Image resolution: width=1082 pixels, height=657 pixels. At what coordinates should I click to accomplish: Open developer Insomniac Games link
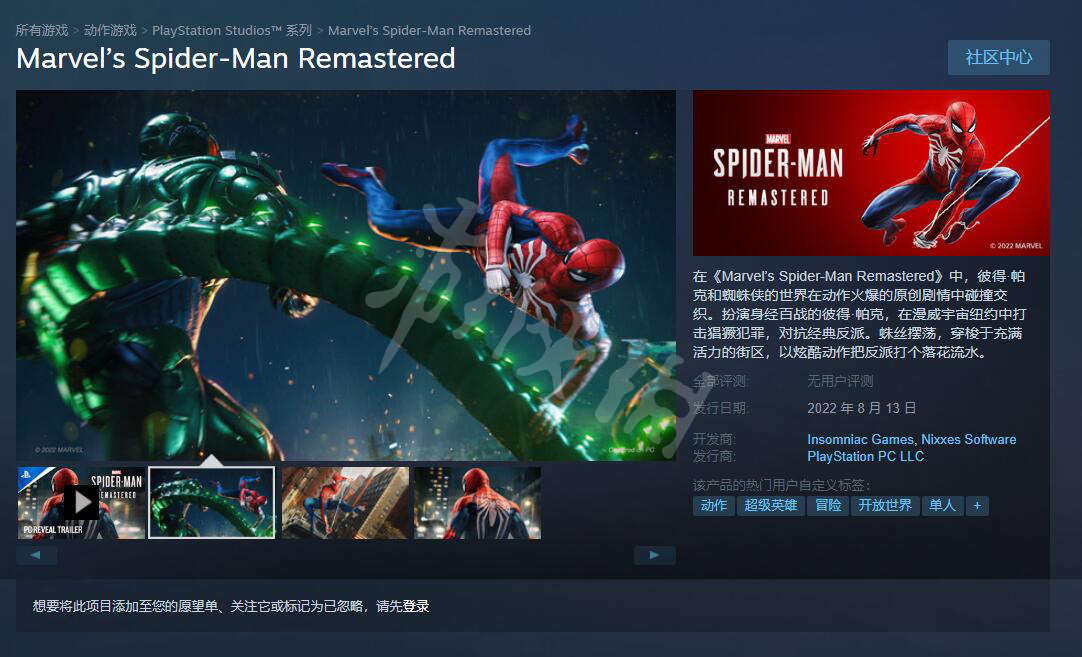(x=860, y=440)
